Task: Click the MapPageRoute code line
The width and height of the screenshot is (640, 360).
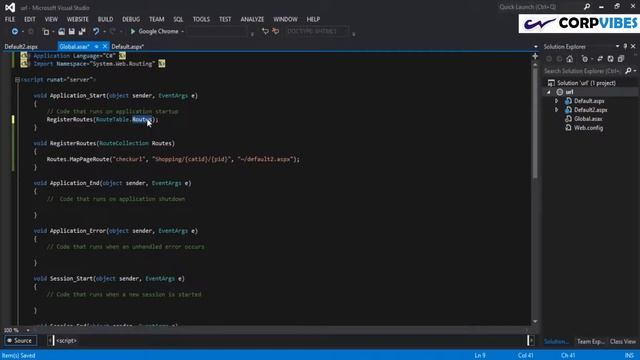Action: pos(173,159)
